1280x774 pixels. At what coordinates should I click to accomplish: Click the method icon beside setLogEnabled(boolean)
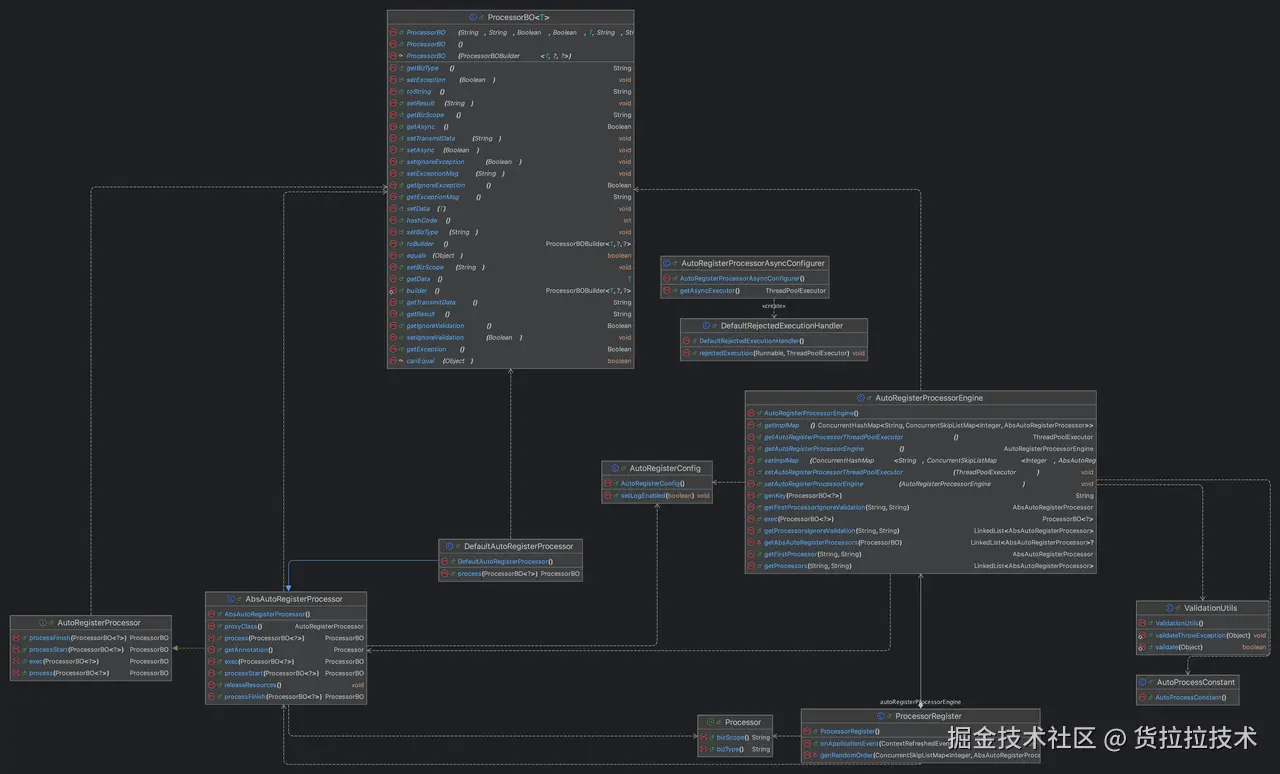coord(608,496)
